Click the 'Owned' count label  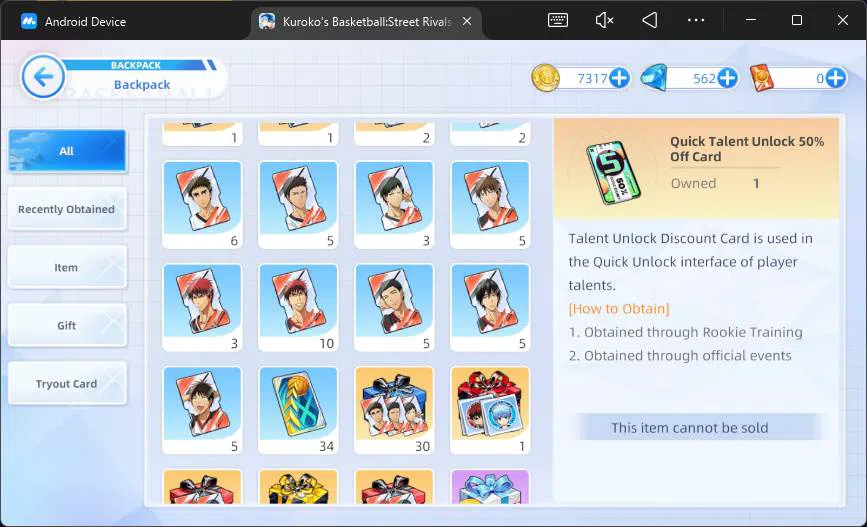click(693, 183)
